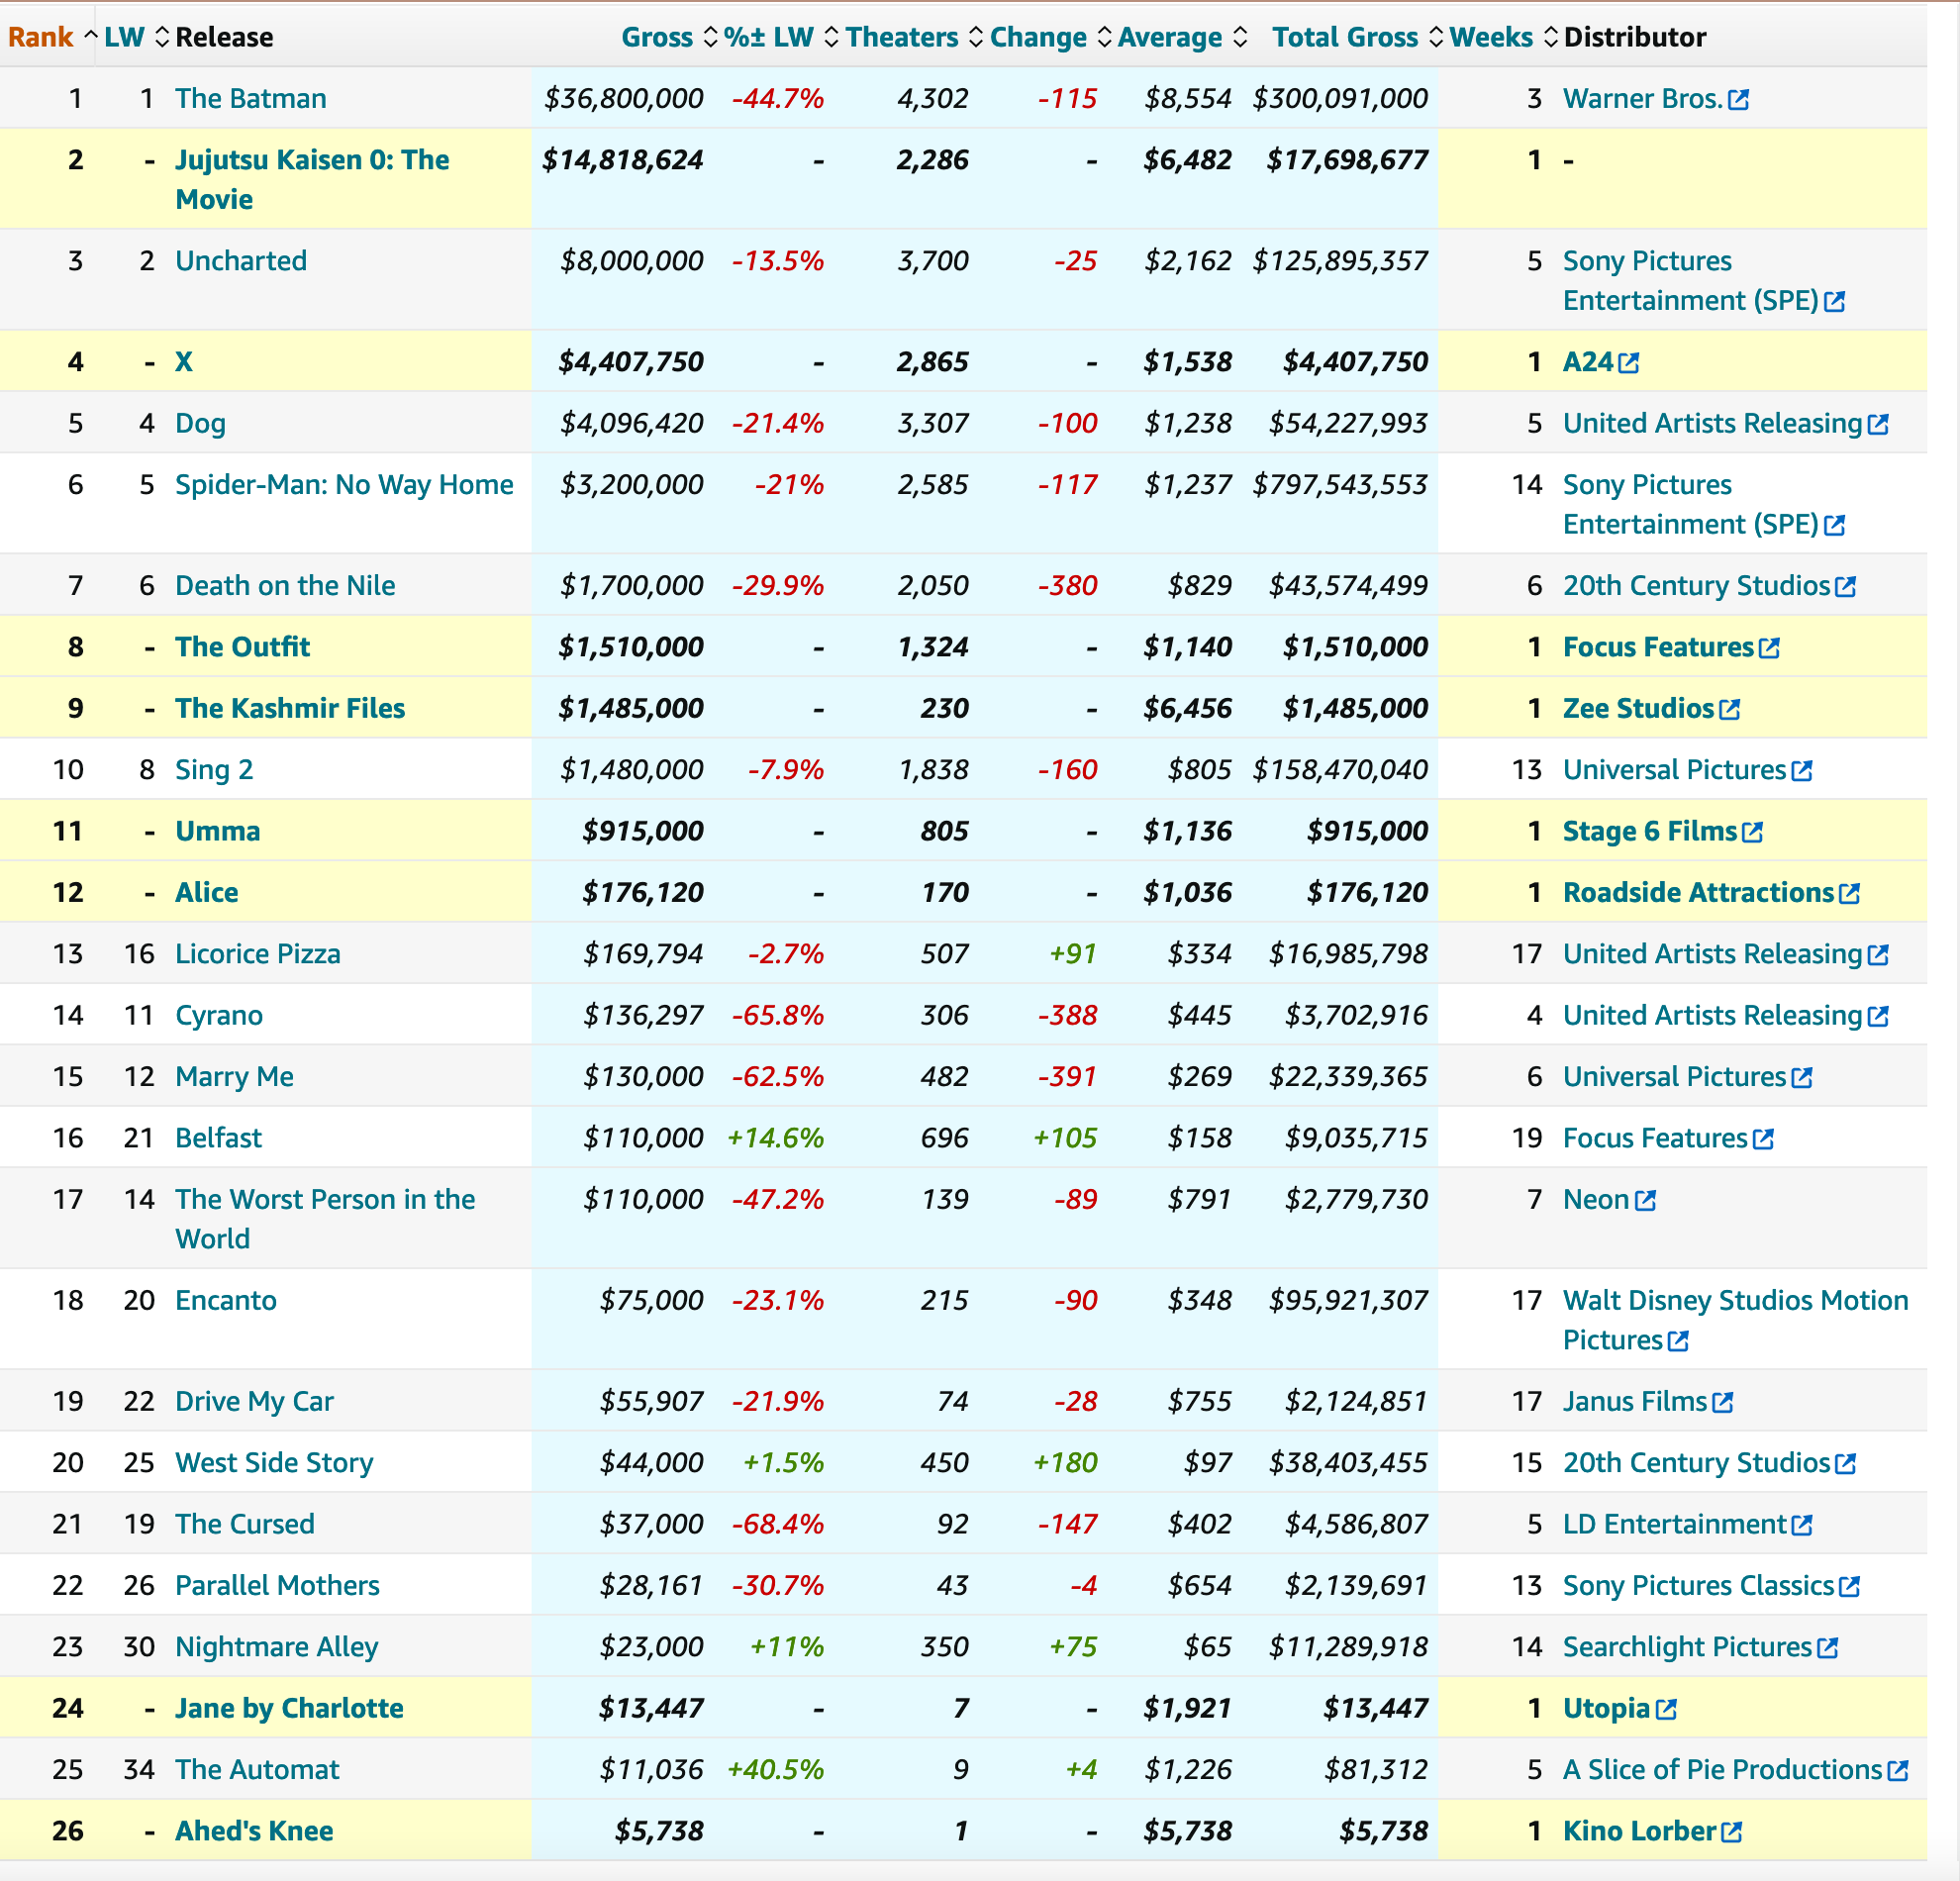Open the Alice release link
The height and width of the screenshot is (1881, 1960).
pos(207,892)
